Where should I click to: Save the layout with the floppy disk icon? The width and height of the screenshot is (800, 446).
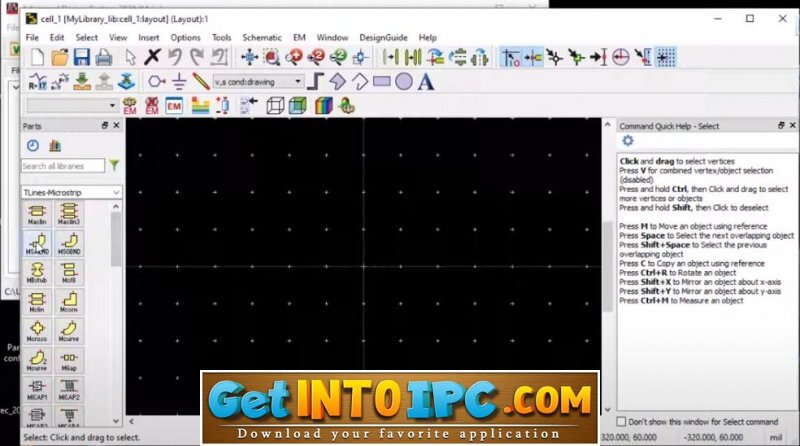coord(82,57)
